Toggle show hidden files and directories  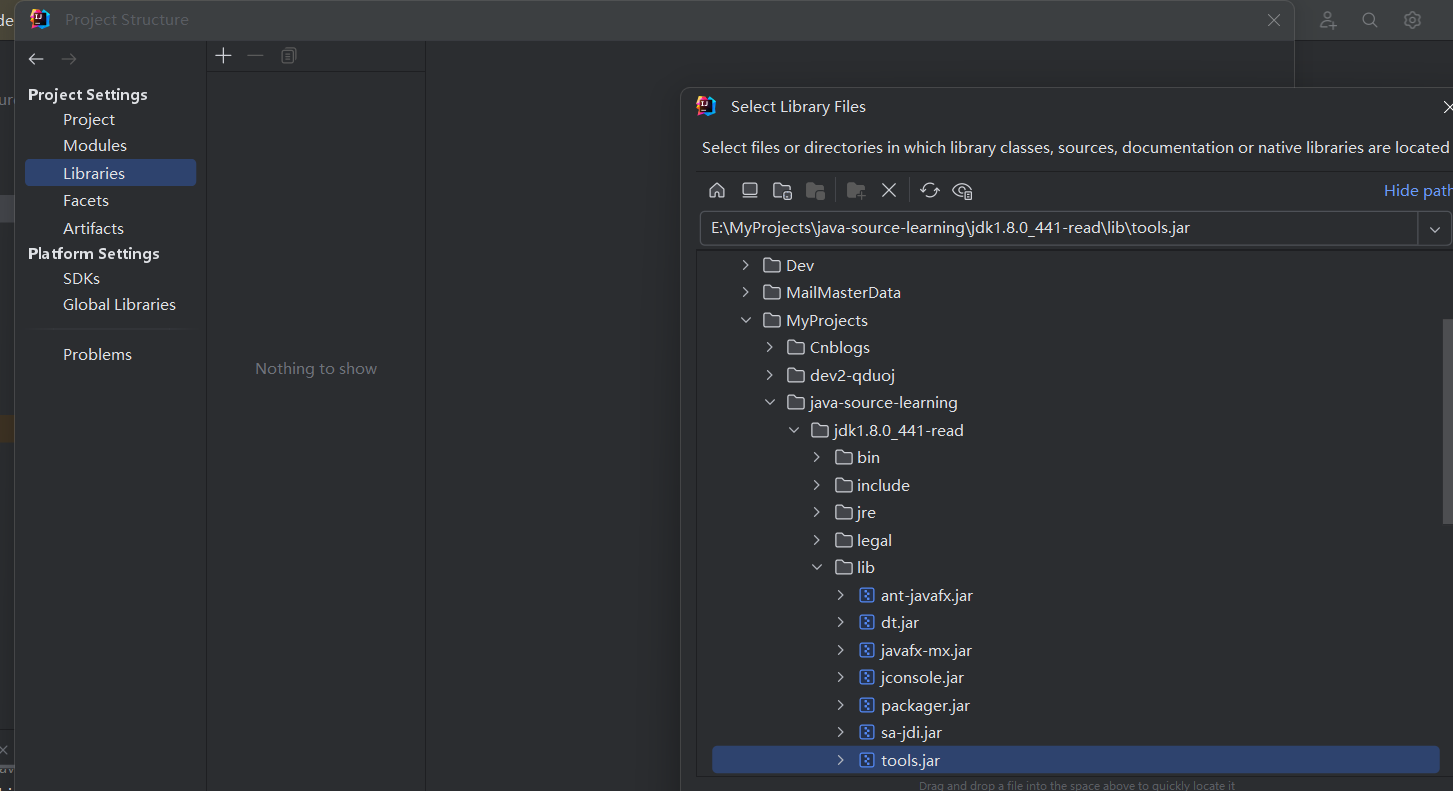click(963, 190)
